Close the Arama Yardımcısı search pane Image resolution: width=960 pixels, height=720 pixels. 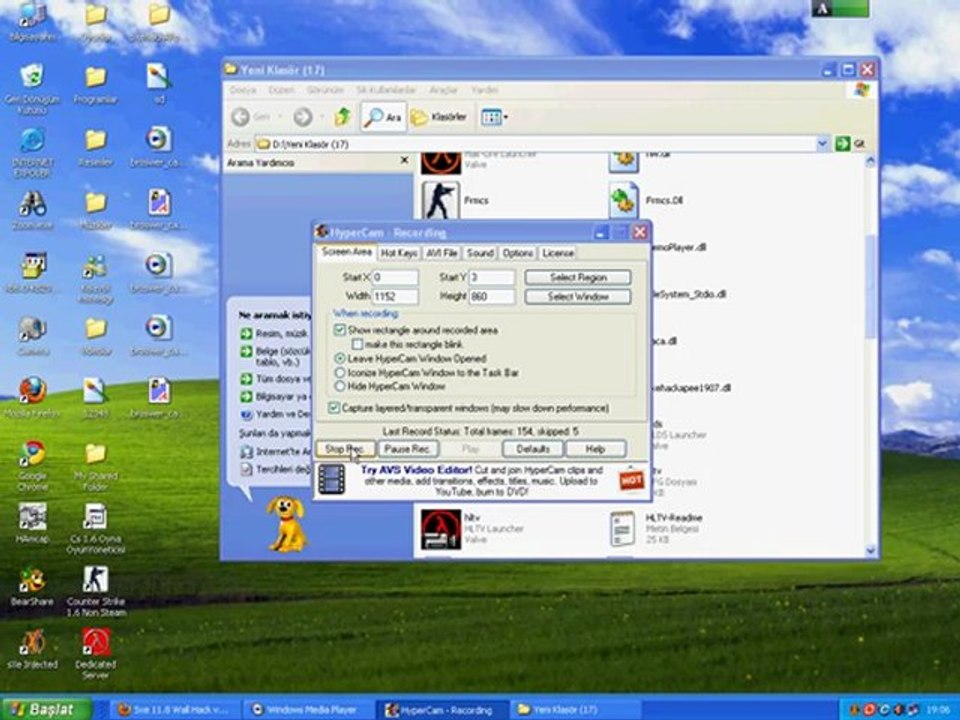pyautogui.click(x=404, y=160)
